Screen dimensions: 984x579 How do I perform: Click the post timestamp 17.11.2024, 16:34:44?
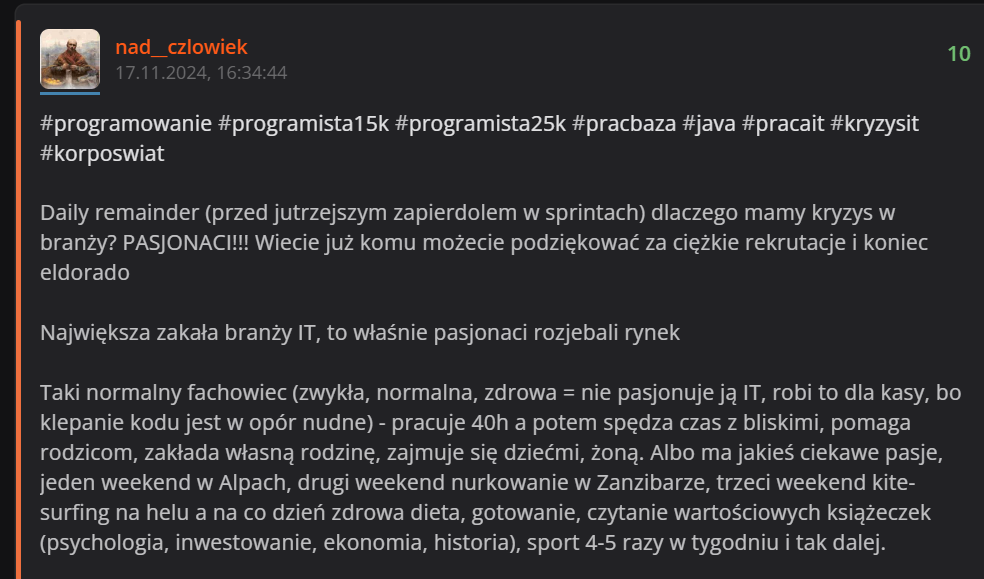pyautogui.click(x=201, y=73)
